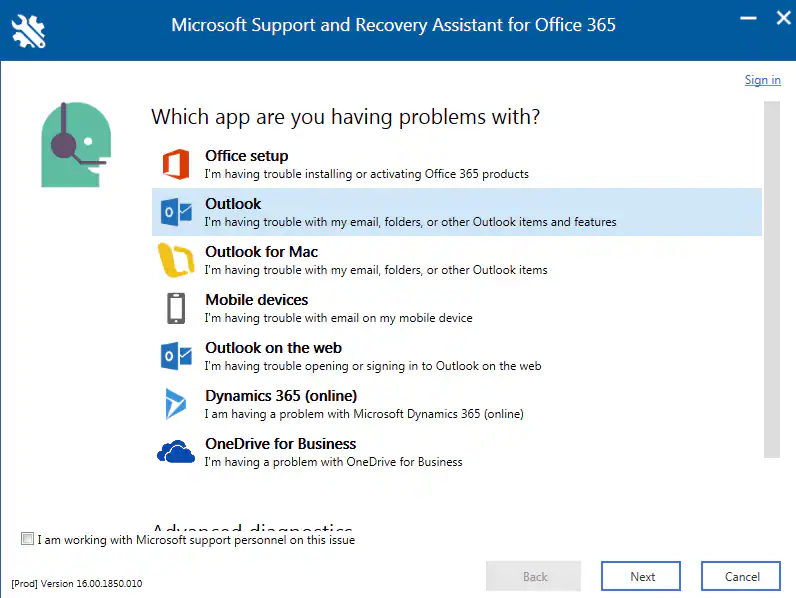The width and height of the screenshot is (796, 598).
Task: Click the Outlook on the web icon
Action: tap(176, 356)
